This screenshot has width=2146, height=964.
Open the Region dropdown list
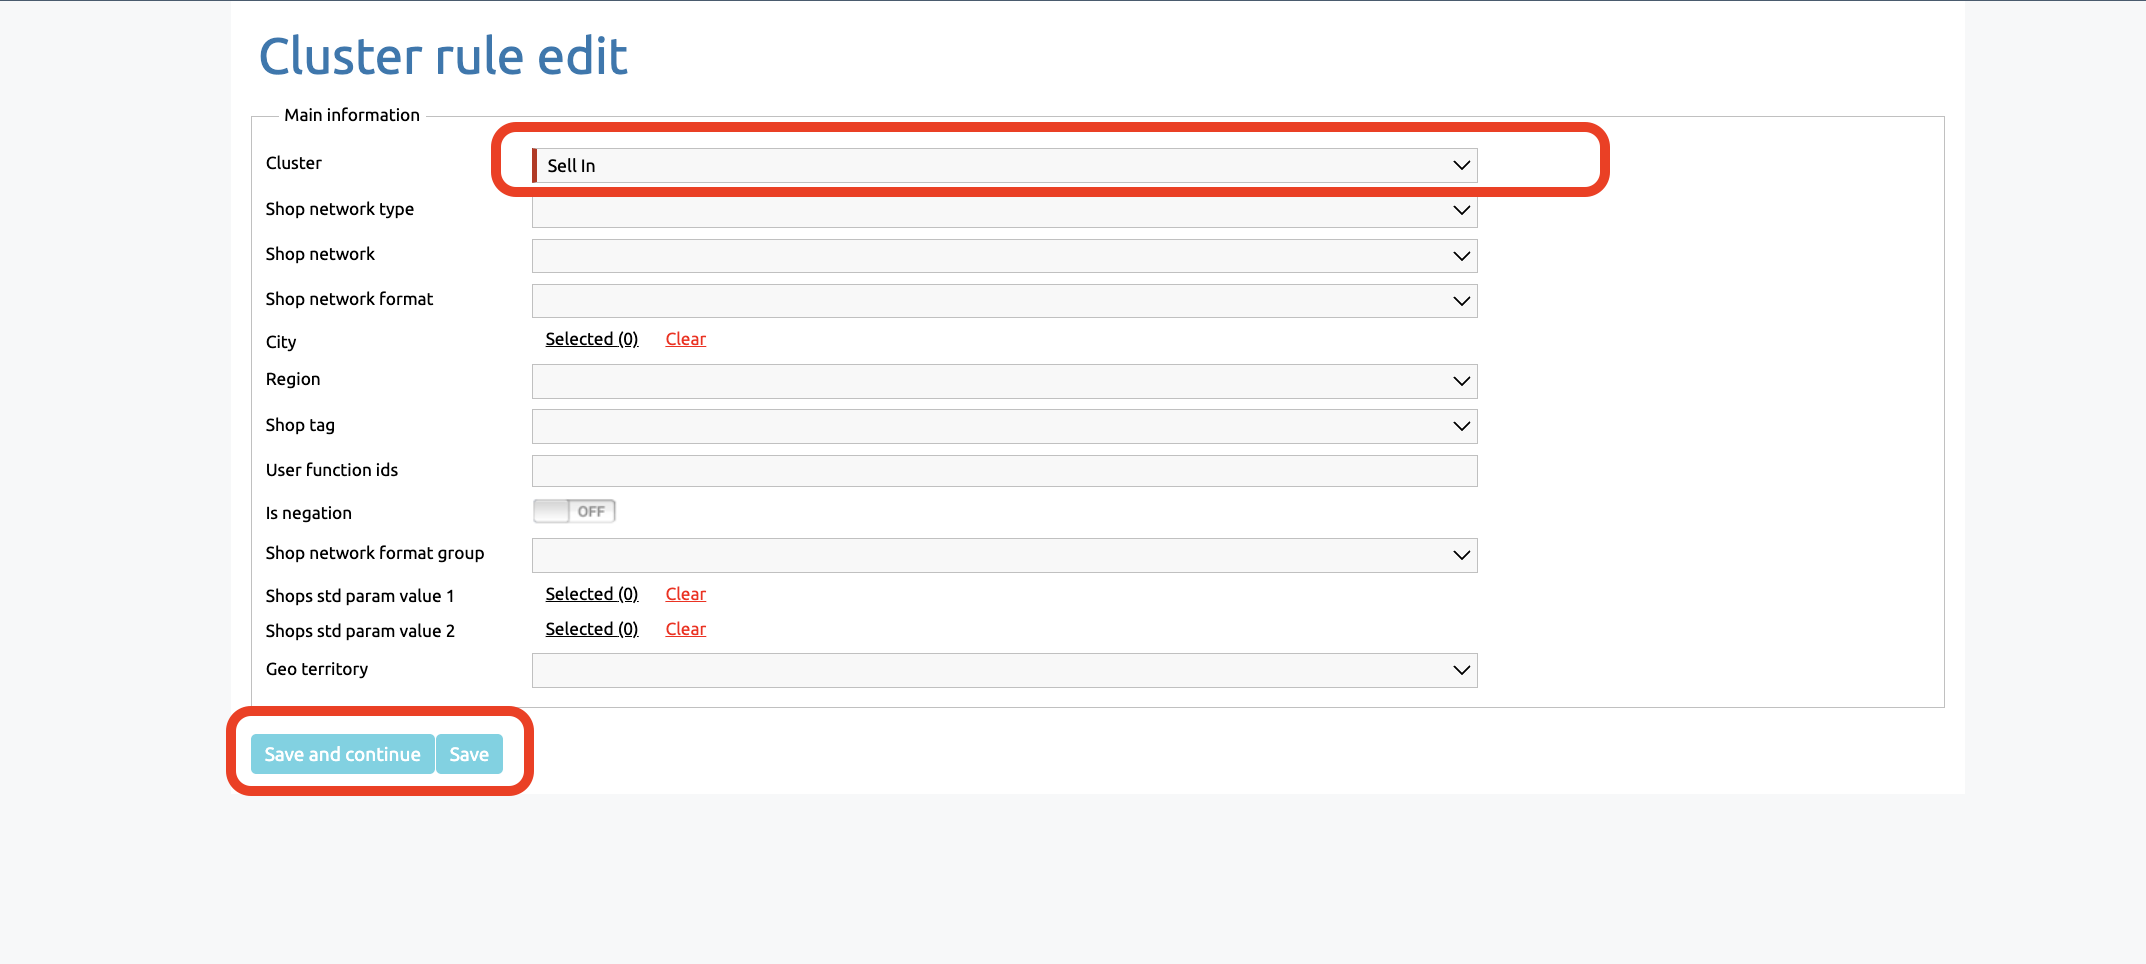pos(1003,381)
